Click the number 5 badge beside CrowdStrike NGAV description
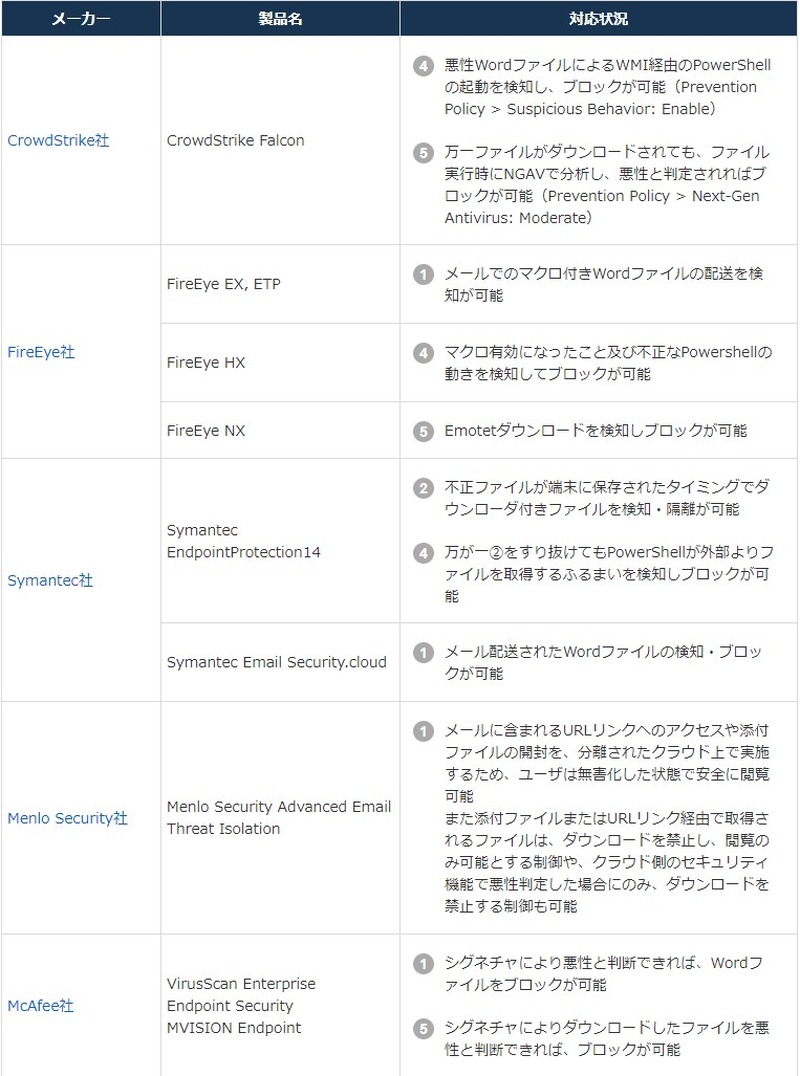The width and height of the screenshot is (800, 1076). click(424, 153)
